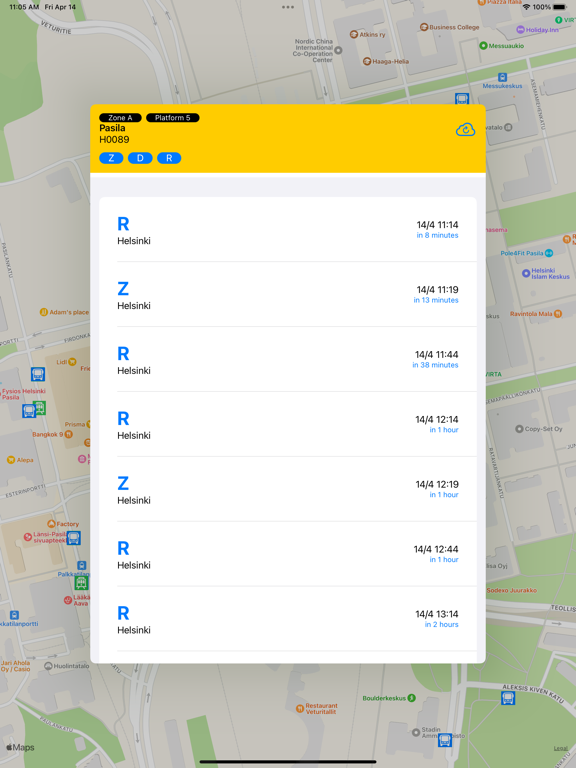Tap the Wi-Fi status icon
This screenshot has width=576, height=768.
pos(527,7)
